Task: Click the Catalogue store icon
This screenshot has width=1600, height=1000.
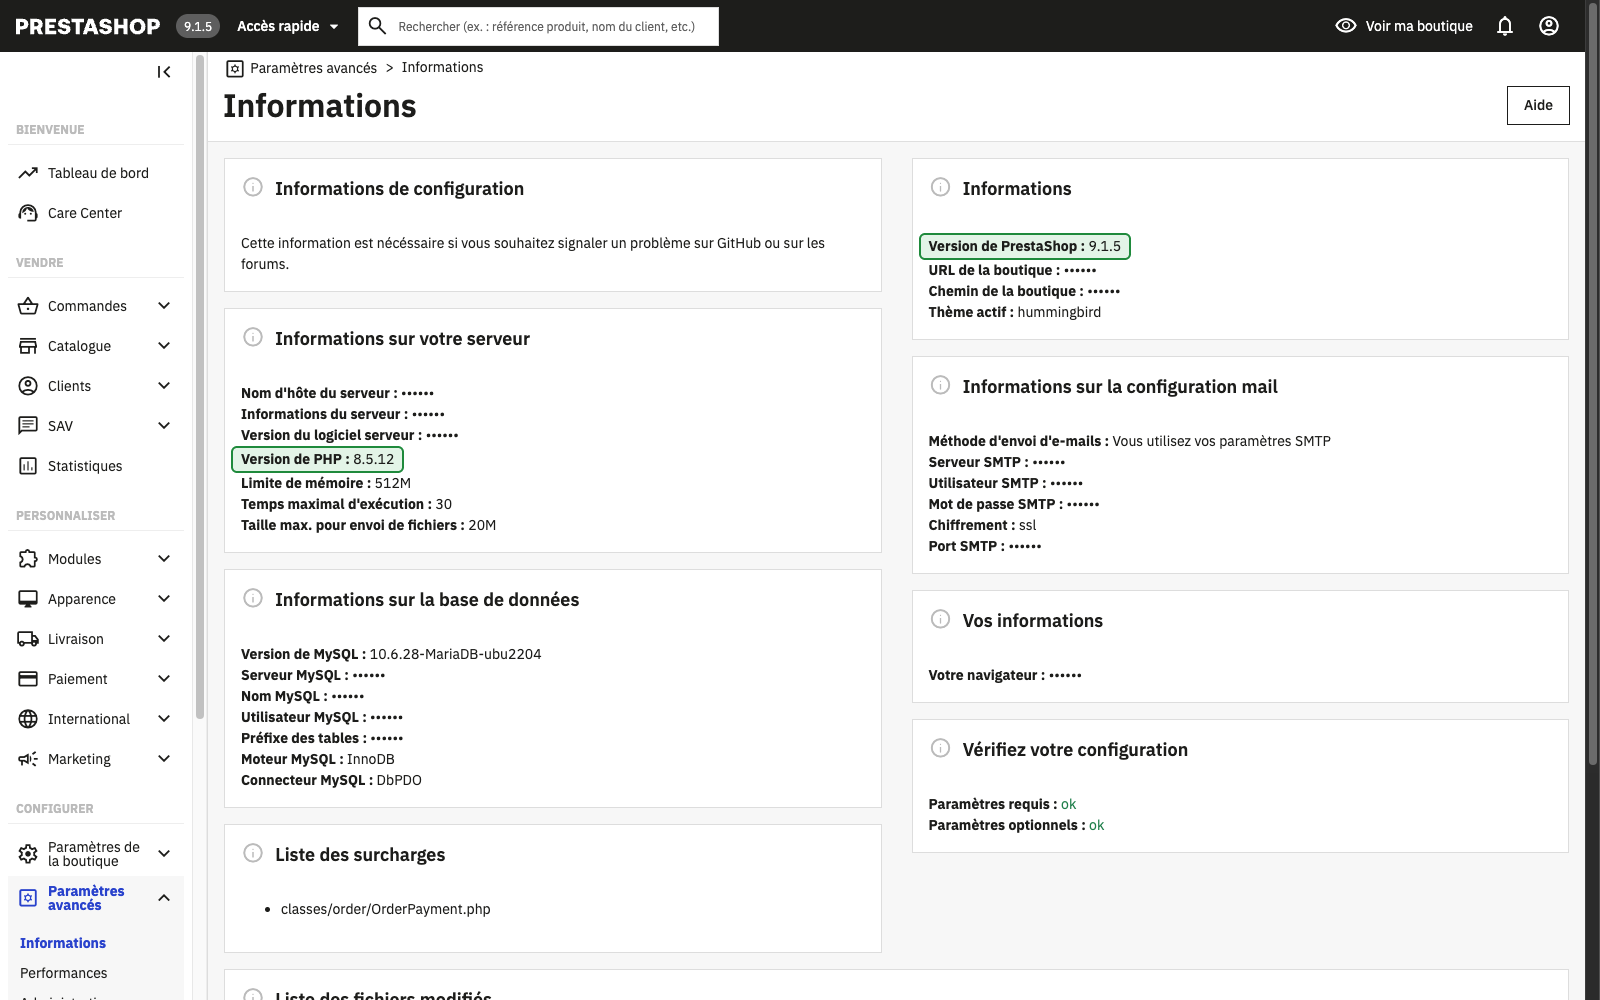Action: click(x=28, y=346)
